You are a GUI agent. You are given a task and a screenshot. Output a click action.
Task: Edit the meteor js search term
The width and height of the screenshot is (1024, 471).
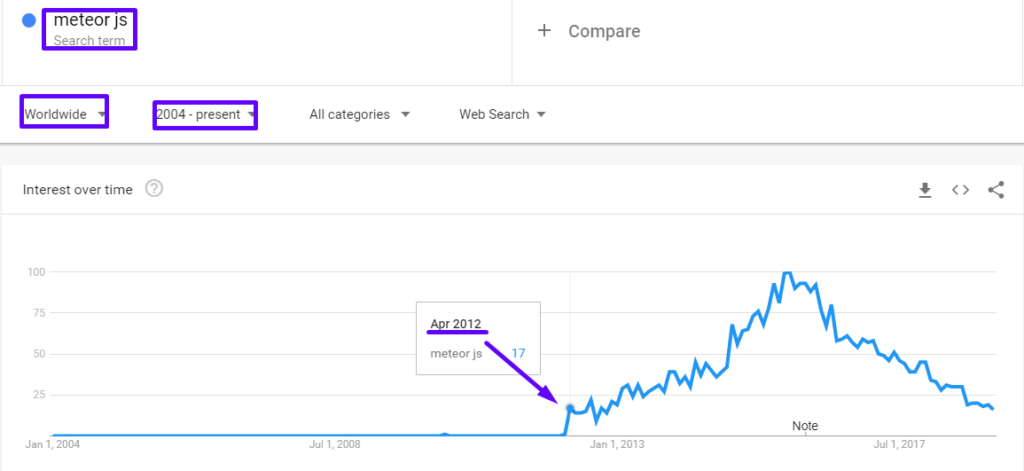[84, 19]
